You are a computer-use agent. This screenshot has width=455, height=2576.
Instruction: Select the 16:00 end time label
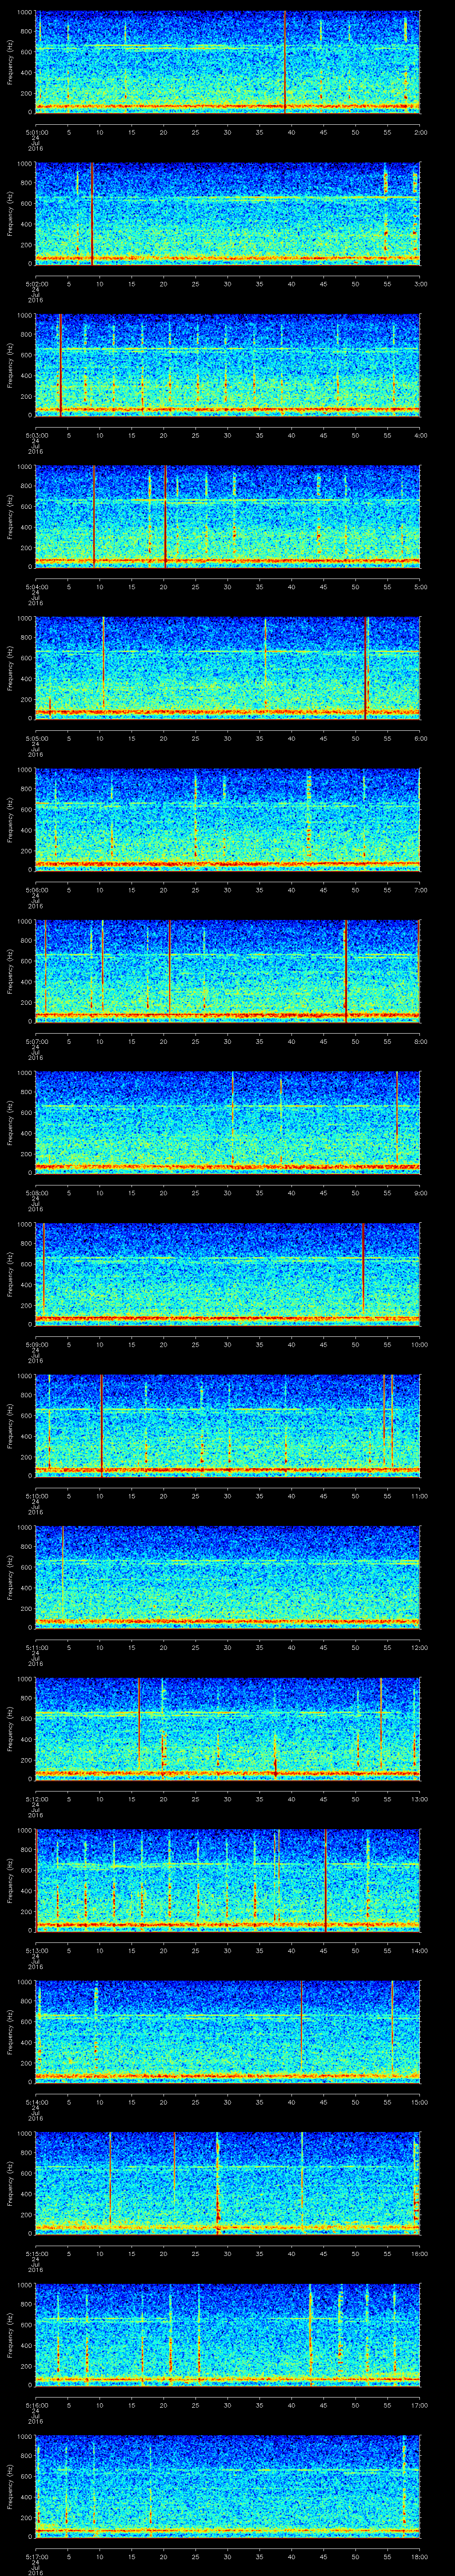[x=419, y=2253]
